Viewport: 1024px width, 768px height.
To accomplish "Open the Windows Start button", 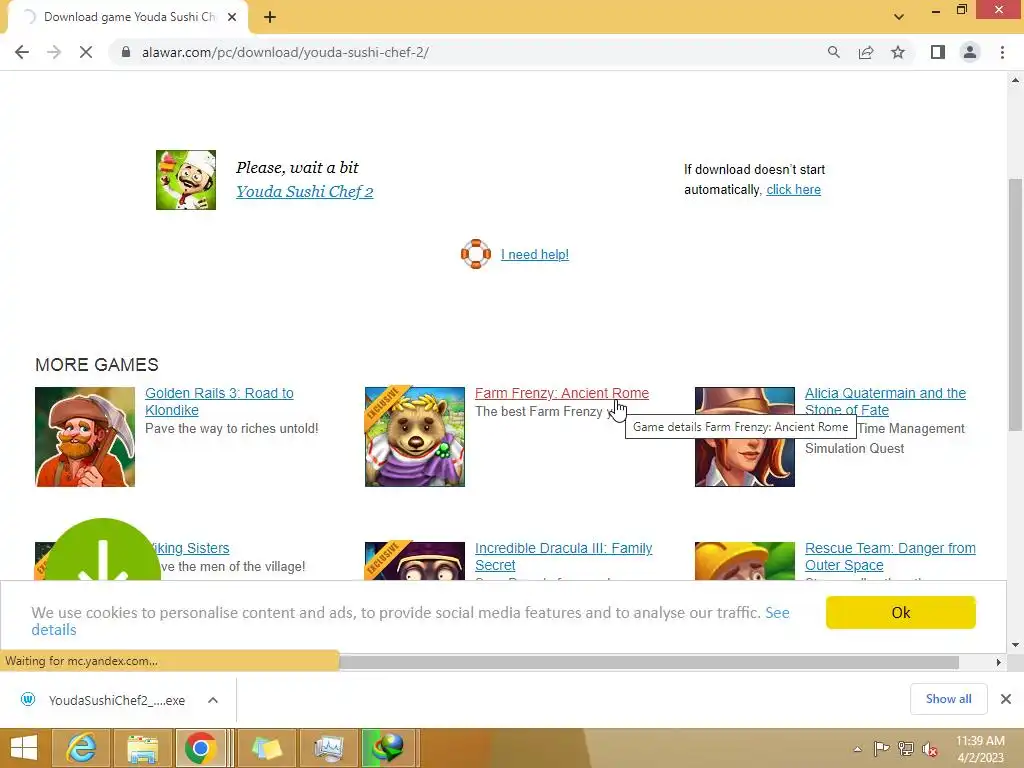I will [24, 748].
